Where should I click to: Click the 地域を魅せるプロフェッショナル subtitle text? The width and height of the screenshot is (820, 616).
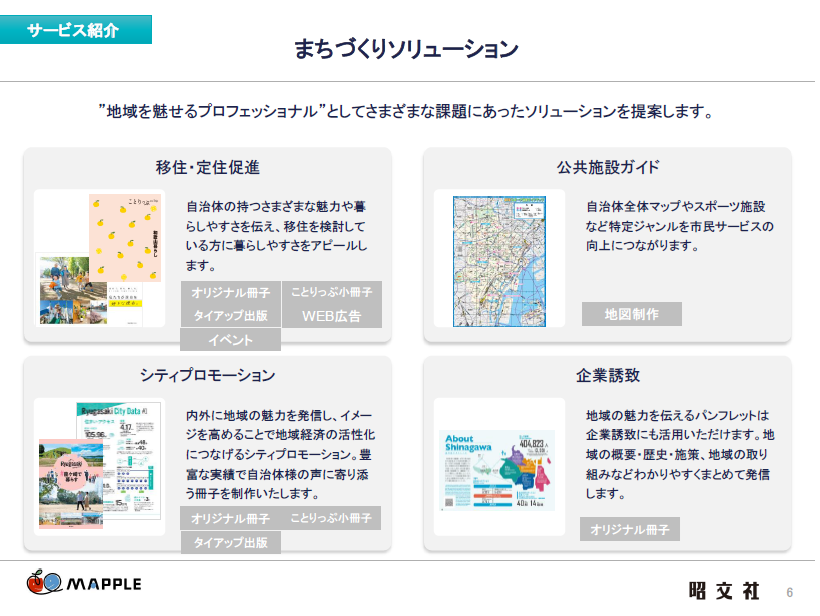407,111
